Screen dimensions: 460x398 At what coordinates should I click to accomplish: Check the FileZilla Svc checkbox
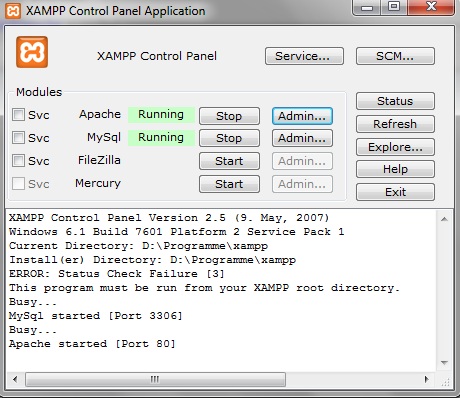(18, 160)
